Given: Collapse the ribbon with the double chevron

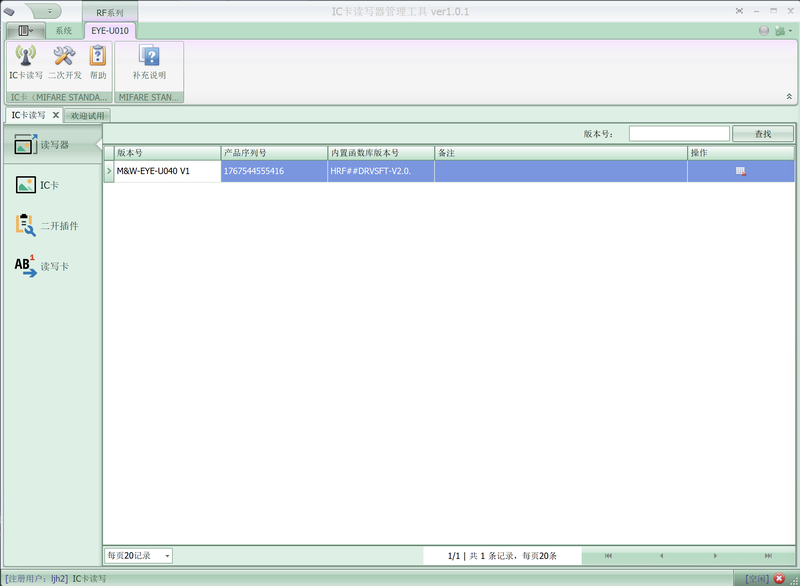Looking at the screenshot, I should [x=789, y=96].
